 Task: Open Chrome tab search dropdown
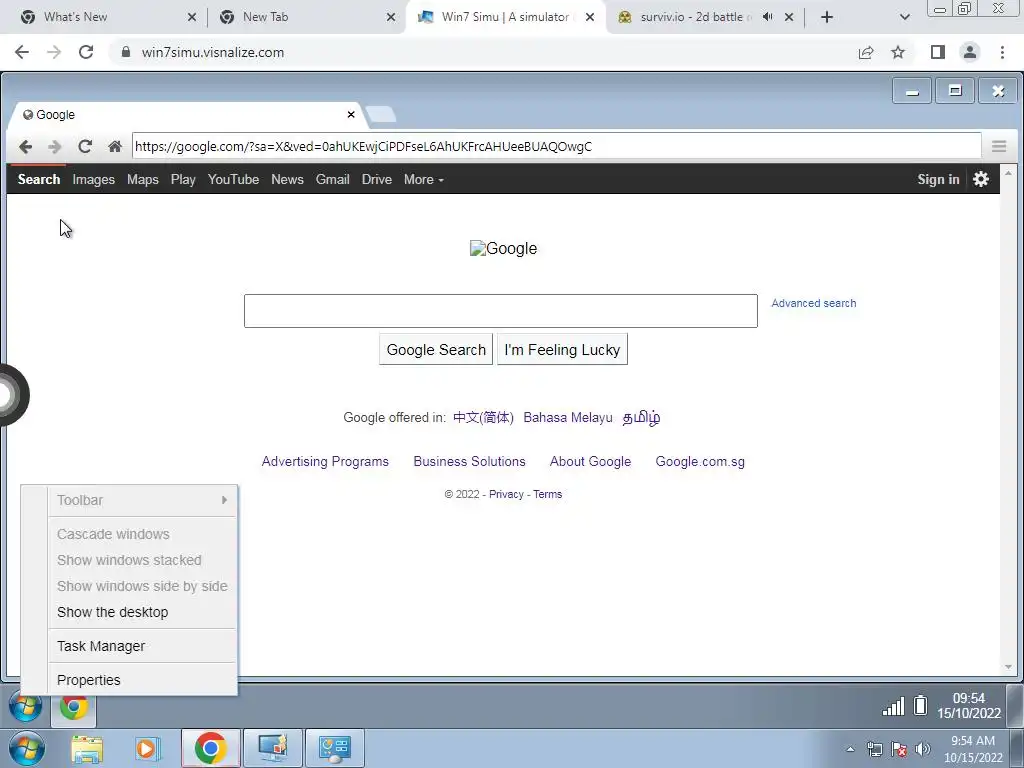pos(904,17)
